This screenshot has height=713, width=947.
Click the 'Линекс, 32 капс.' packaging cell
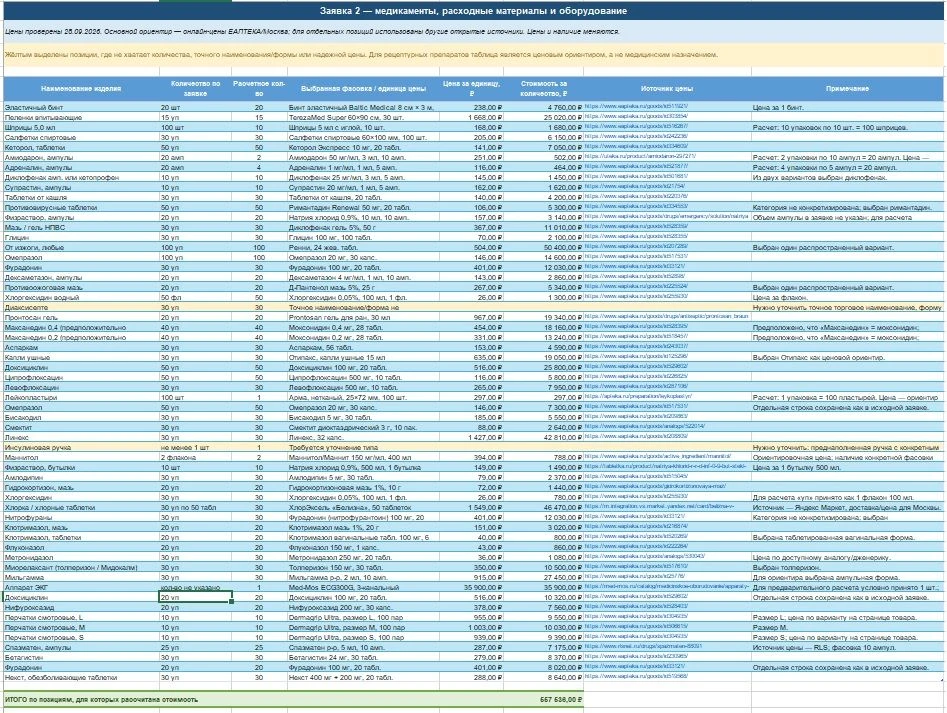(x=364, y=438)
